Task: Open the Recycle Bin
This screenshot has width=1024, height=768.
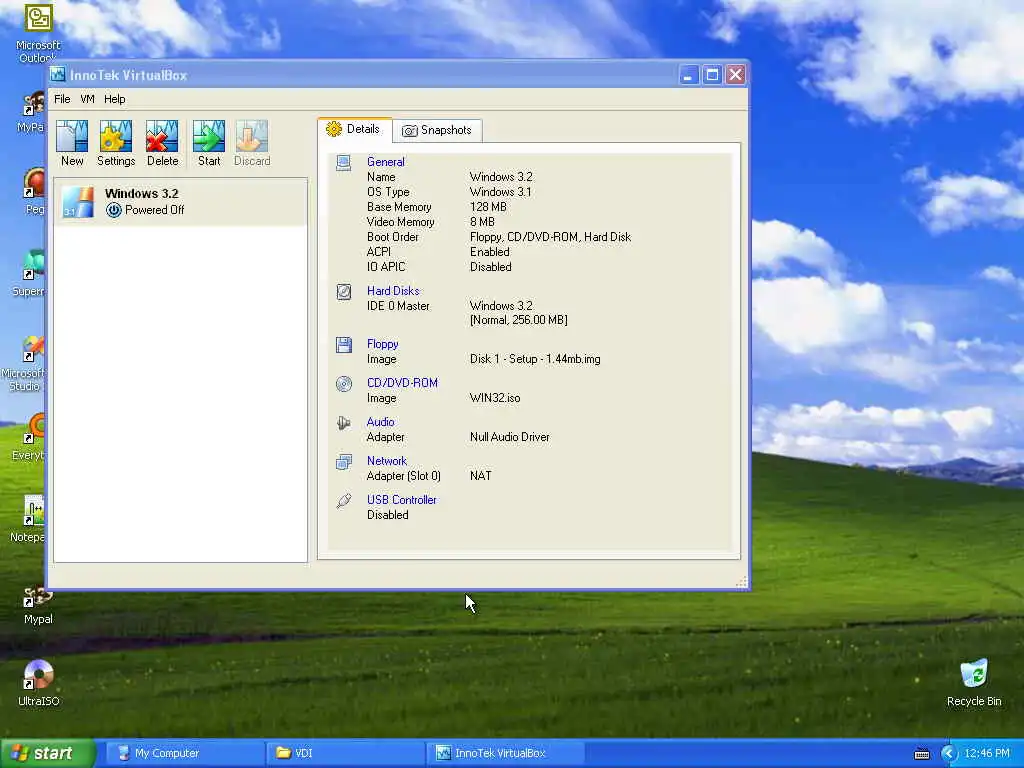Action: tap(974, 683)
